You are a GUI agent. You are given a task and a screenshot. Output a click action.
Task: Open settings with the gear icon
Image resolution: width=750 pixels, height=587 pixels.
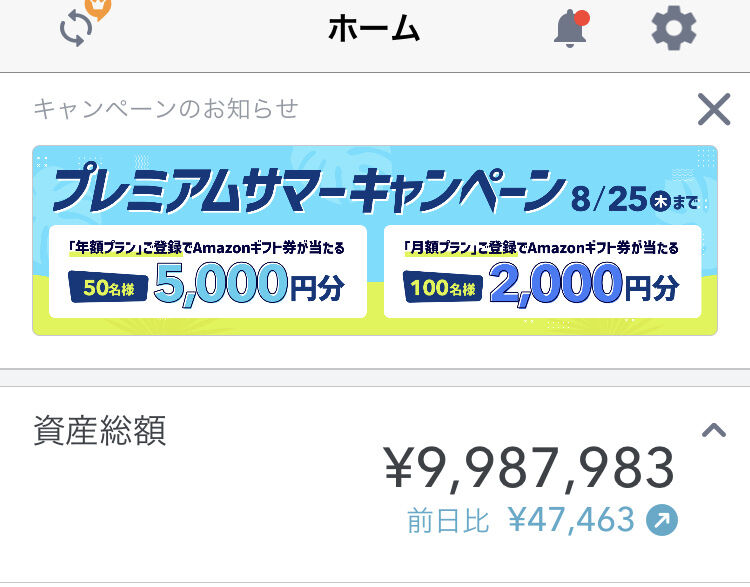click(673, 29)
